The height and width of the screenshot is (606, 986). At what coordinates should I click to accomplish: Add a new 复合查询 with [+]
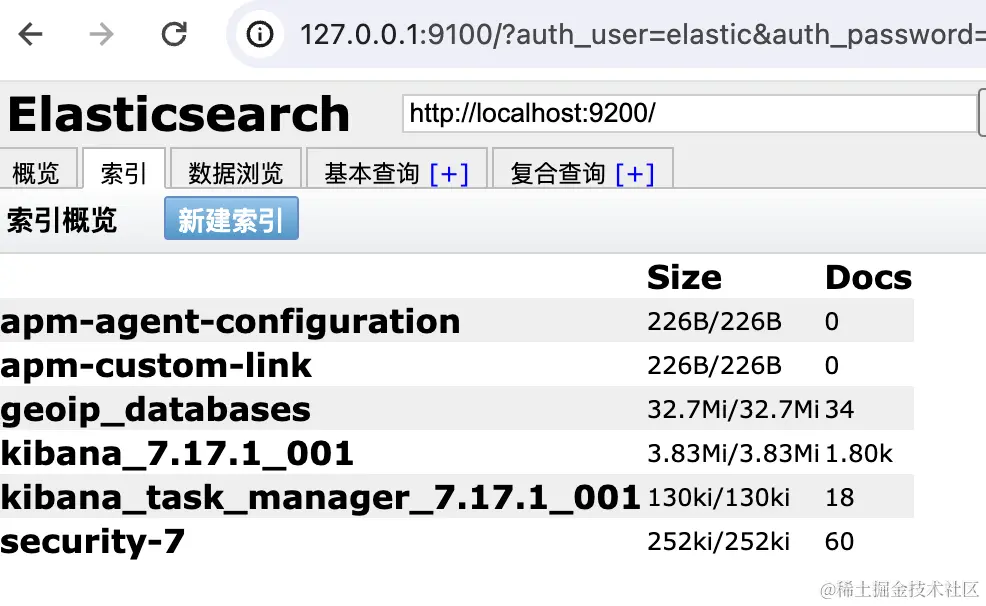coord(635,174)
